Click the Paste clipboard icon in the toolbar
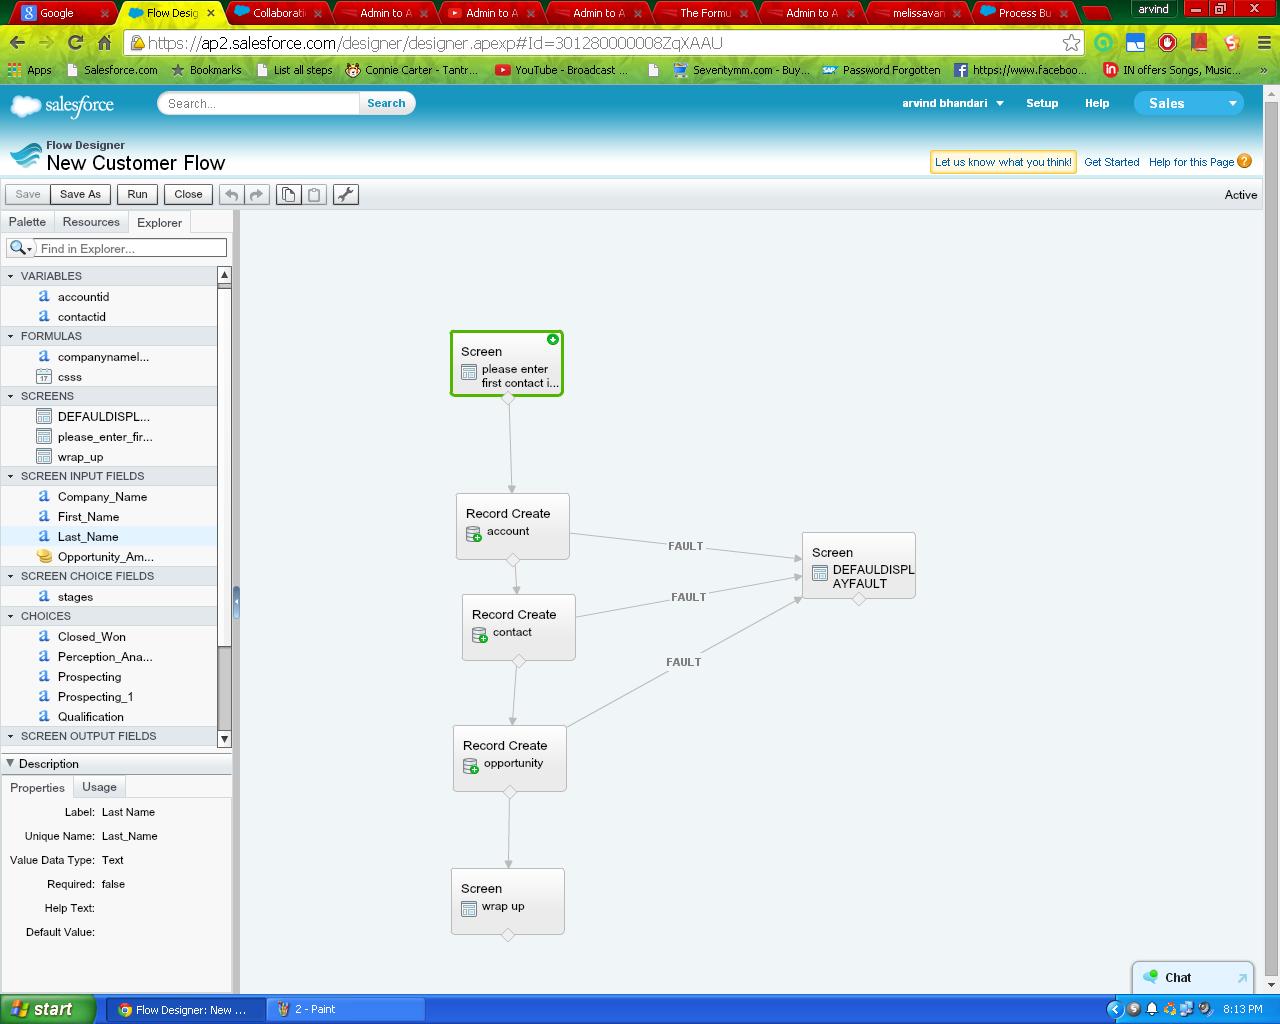This screenshot has width=1280, height=1024. [314, 195]
